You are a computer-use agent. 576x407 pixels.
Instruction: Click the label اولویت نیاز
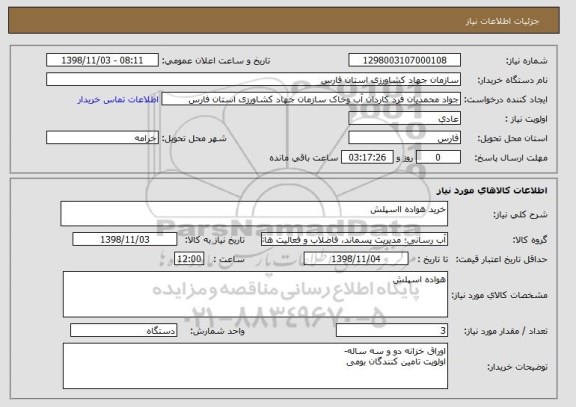pos(526,119)
